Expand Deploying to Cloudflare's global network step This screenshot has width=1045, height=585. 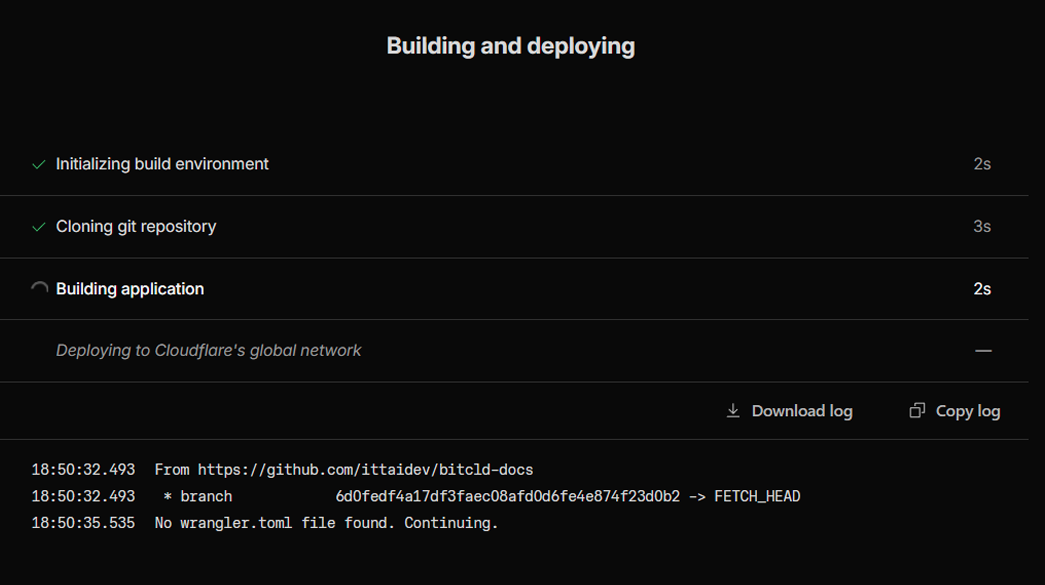(209, 350)
